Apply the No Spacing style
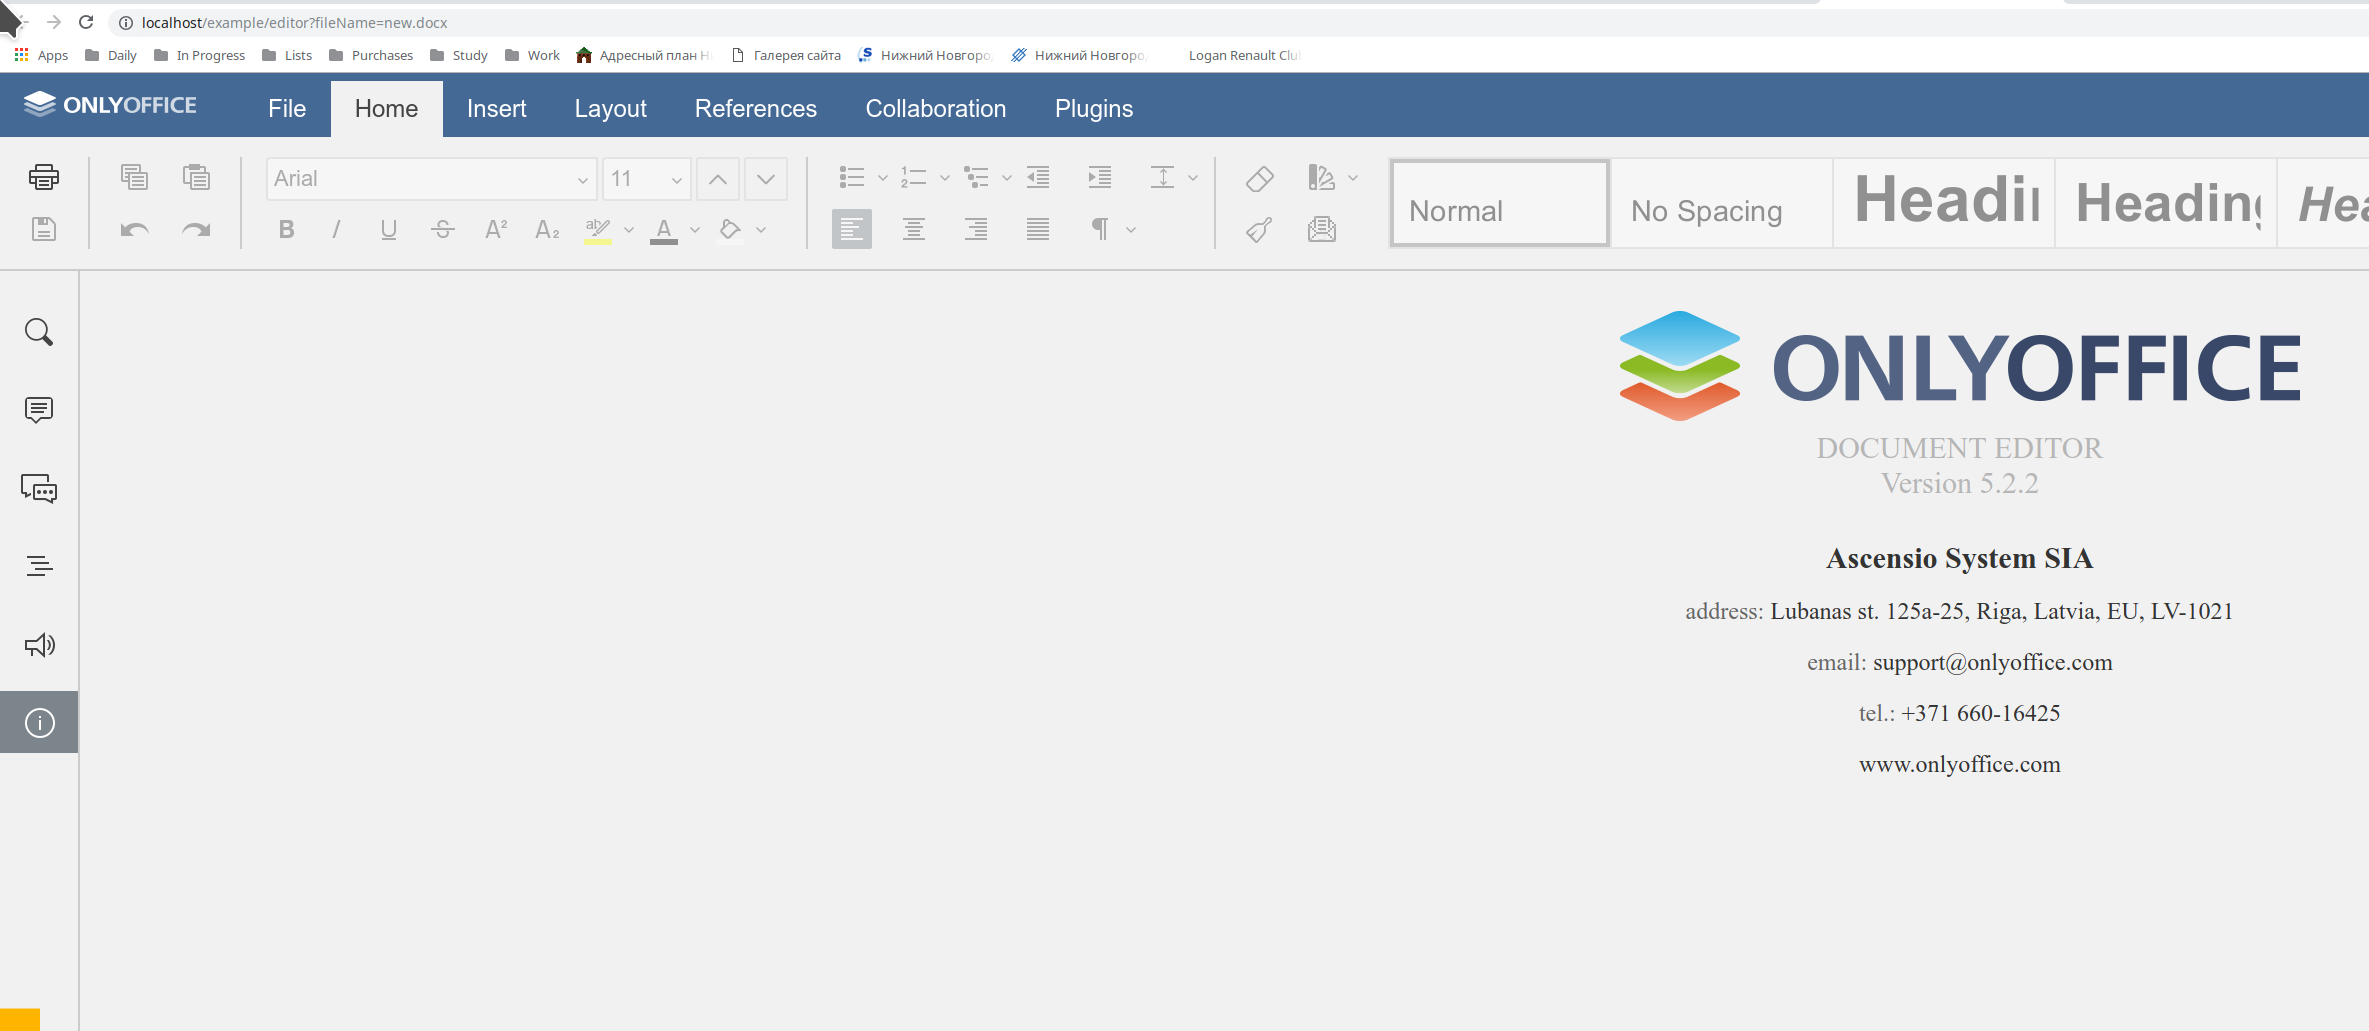The height and width of the screenshot is (1031, 2369). pos(1706,203)
